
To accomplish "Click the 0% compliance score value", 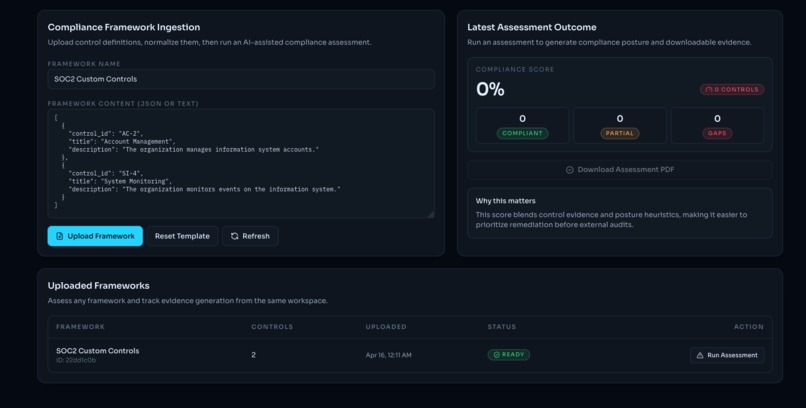I will pyautogui.click(x=490, y=89).
